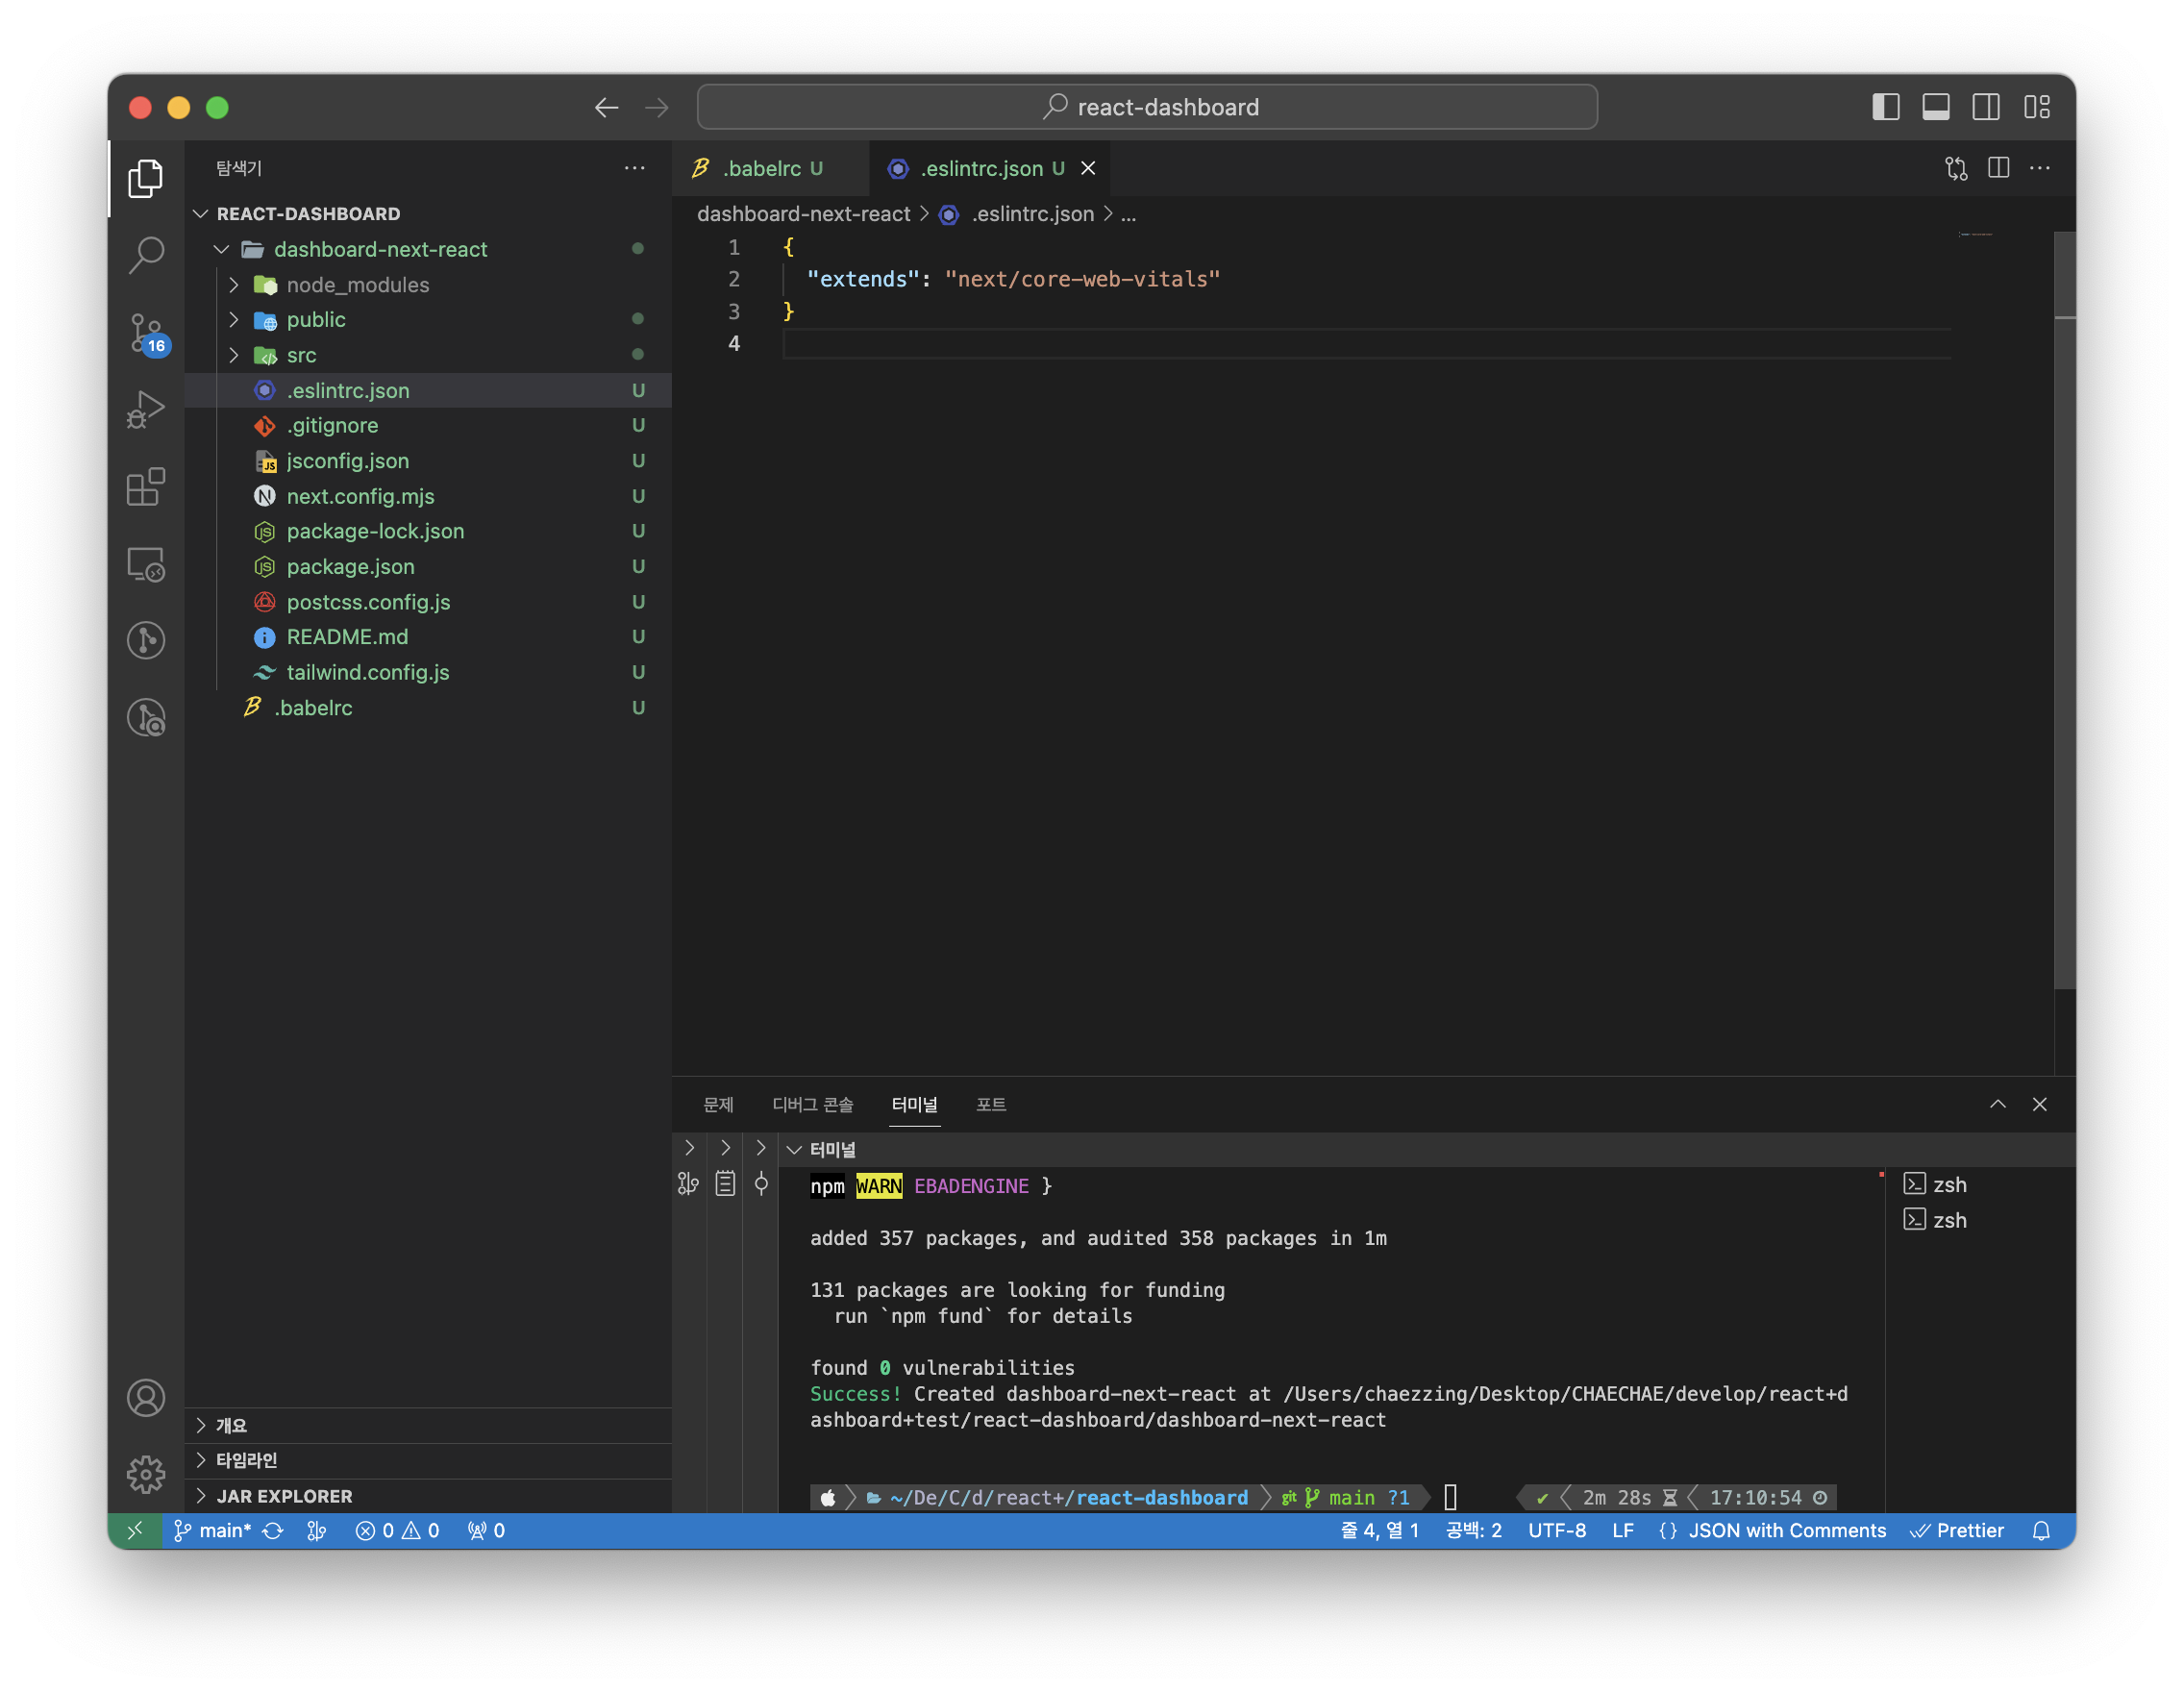This screenshot has height=1692, width=2184.
Task: Open the Manage gear icon
Action: [x=146, y=1473]
